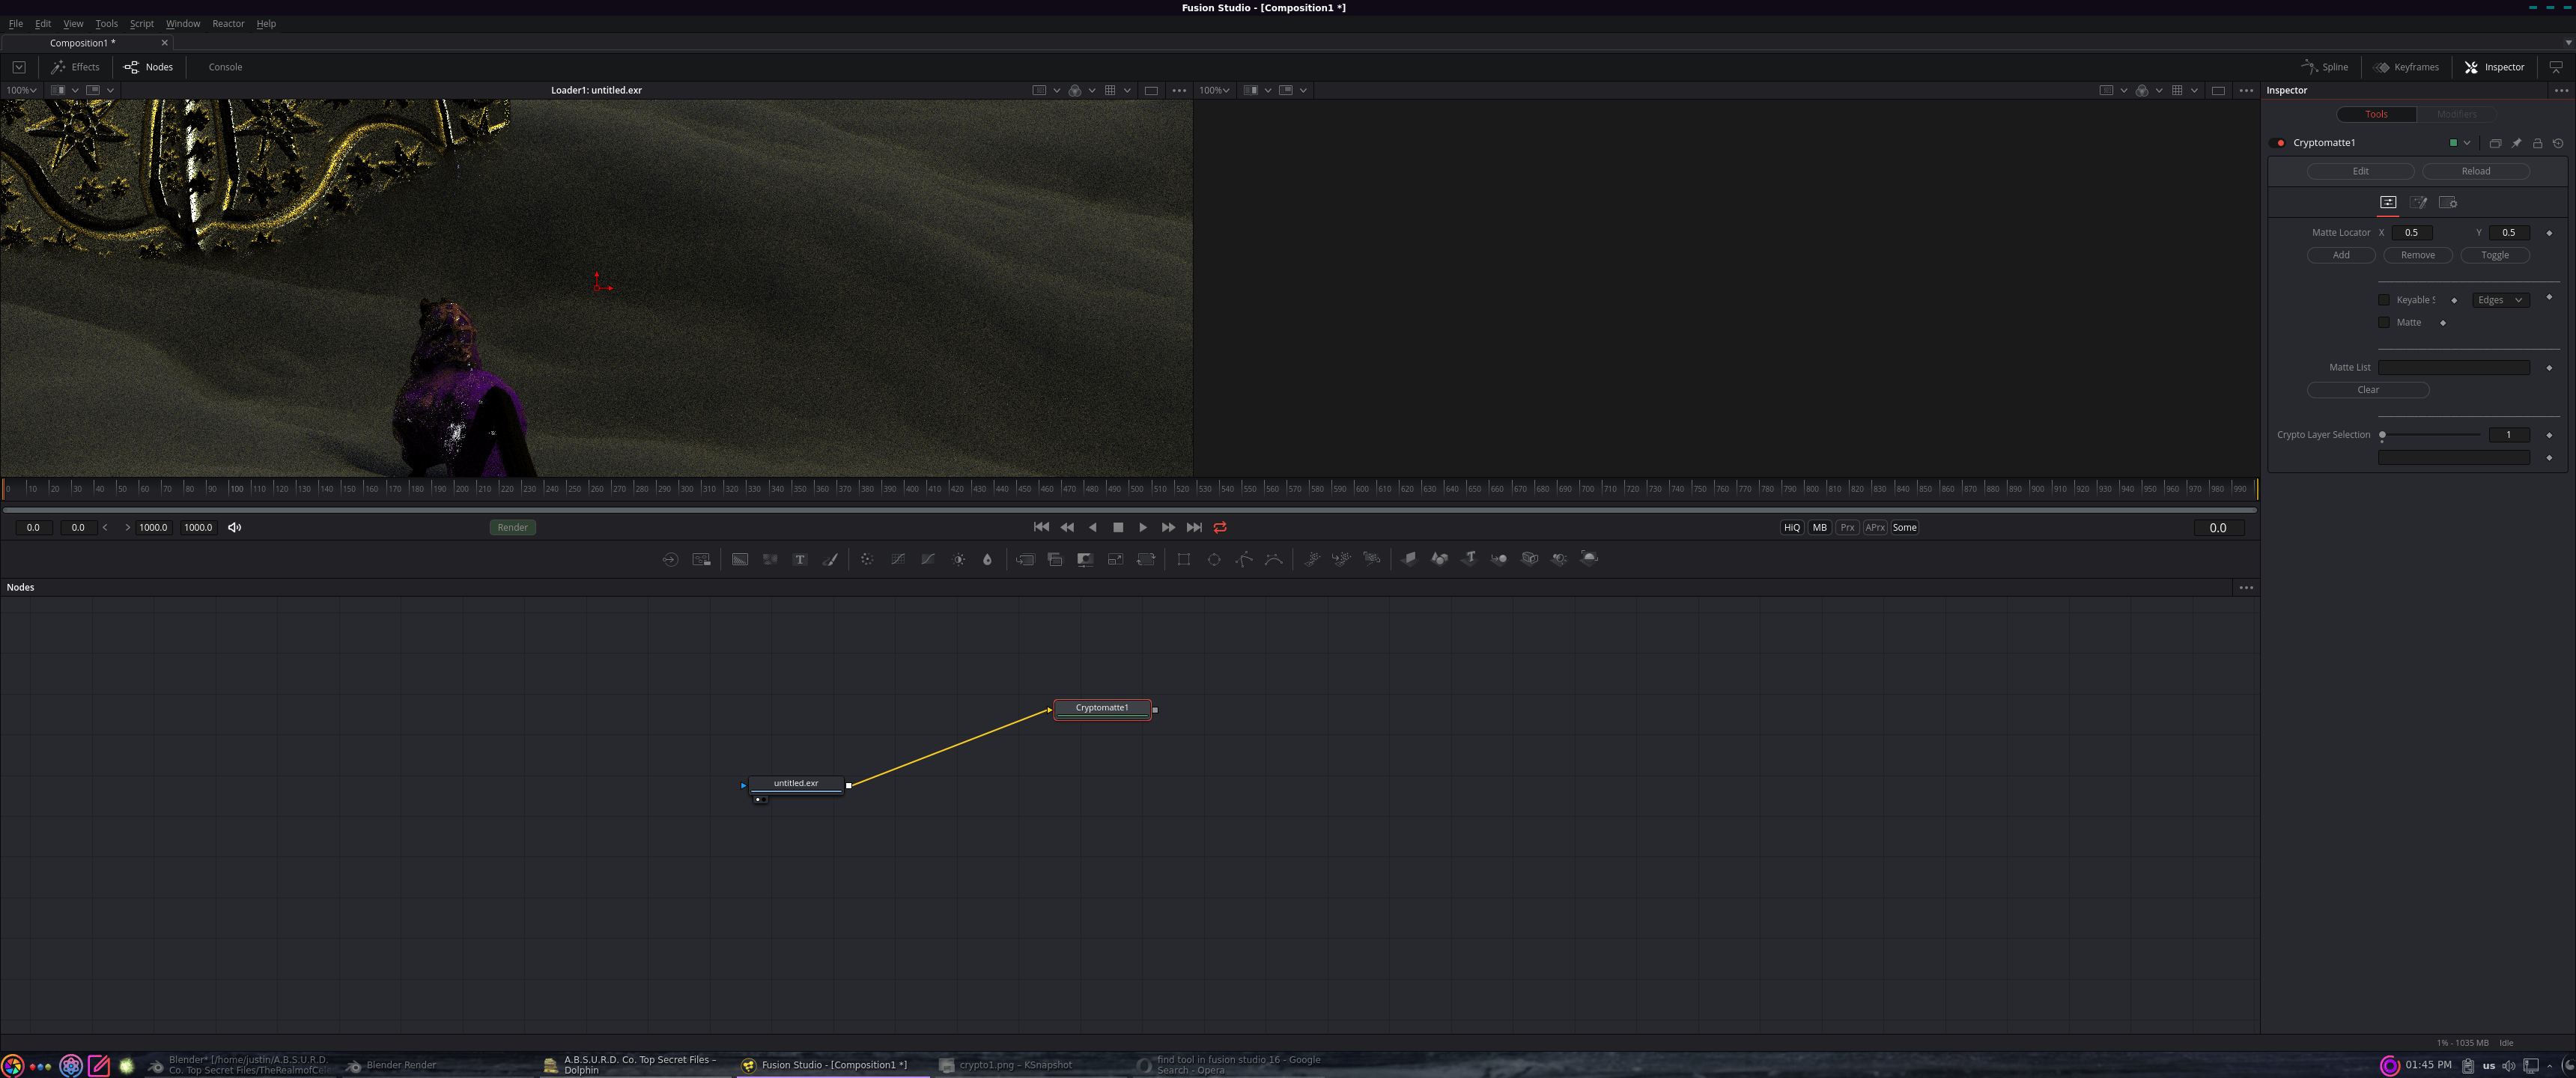
Task: Open the layout dropdown beside Effects
Action: point(19,67)
